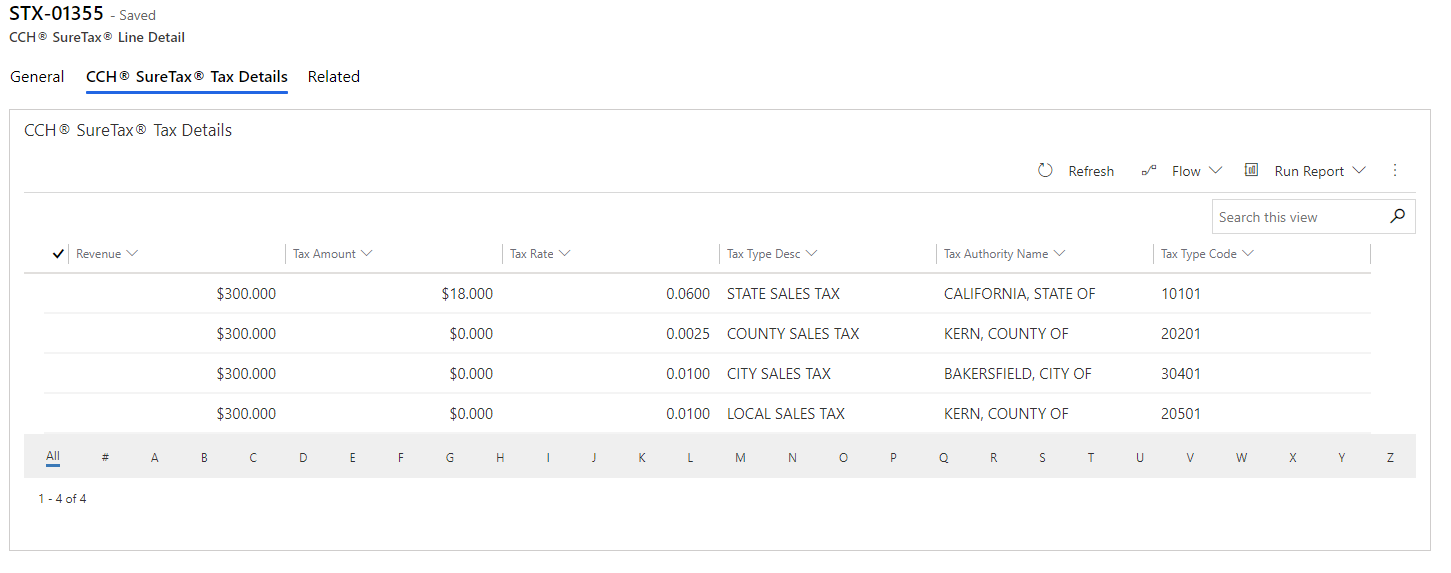Click tax type code 30401
The height and width of the screenshot is (573, 1451).
(x=1181, y=374)
